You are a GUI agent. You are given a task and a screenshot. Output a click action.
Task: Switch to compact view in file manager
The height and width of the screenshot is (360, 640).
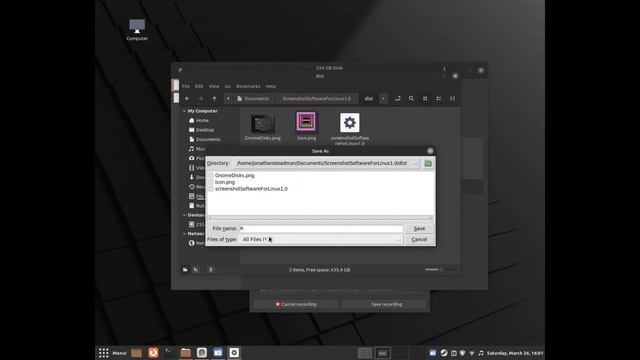[452, 98]
